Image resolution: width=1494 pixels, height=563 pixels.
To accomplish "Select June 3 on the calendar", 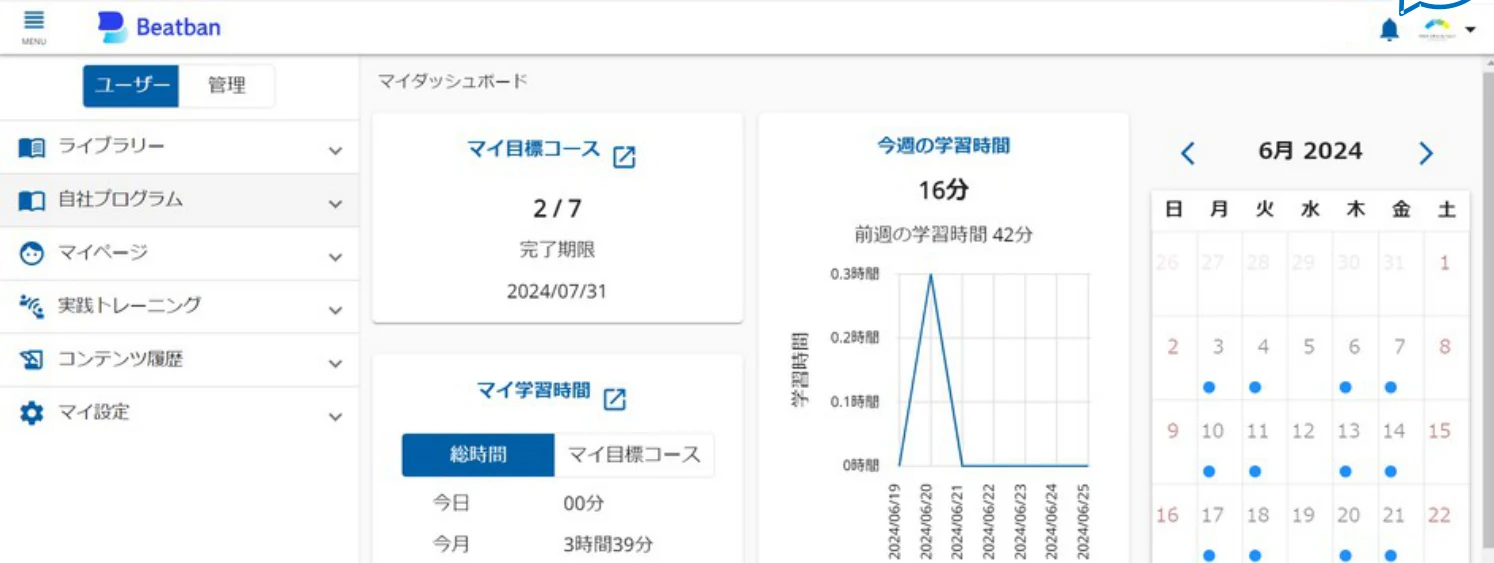I will 1218,357.
